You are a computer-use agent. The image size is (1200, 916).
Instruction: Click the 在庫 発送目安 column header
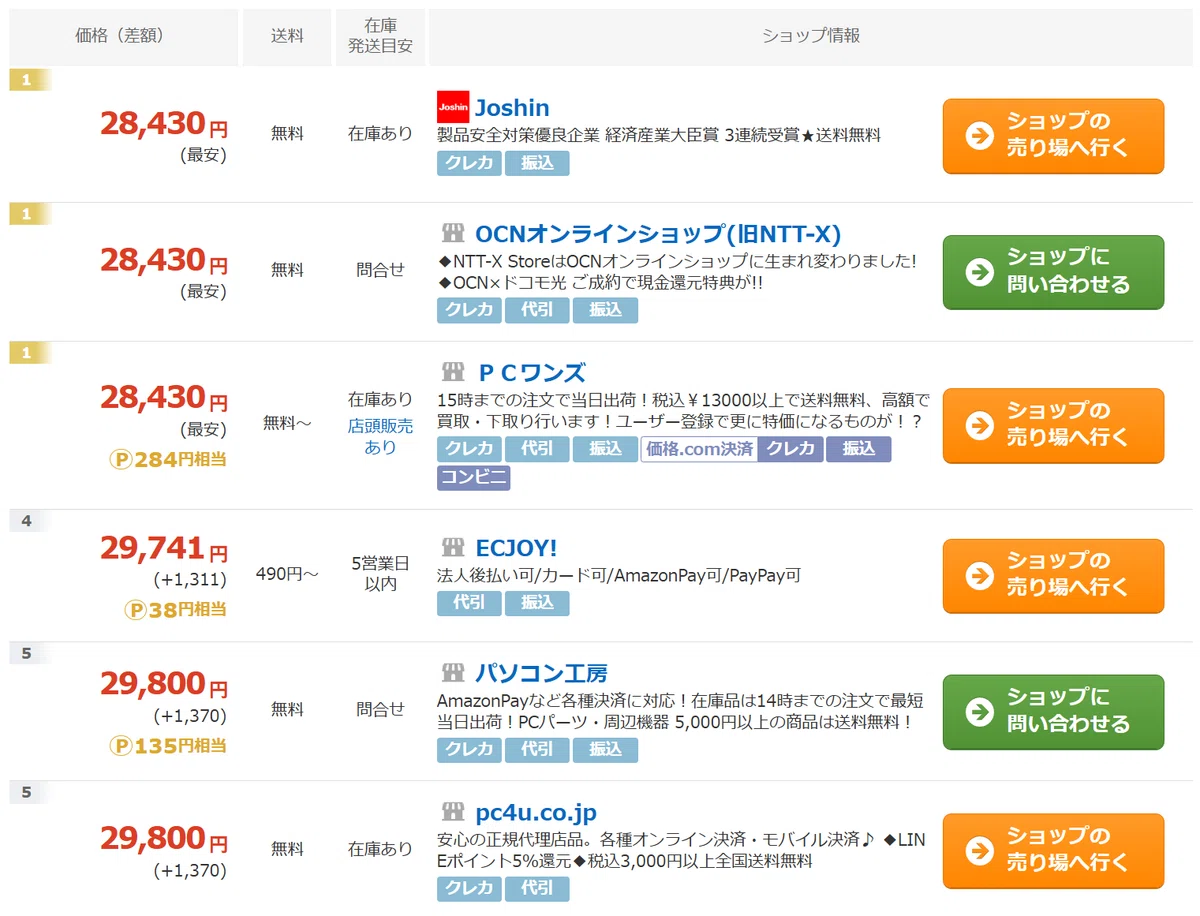tap(380, 36)
